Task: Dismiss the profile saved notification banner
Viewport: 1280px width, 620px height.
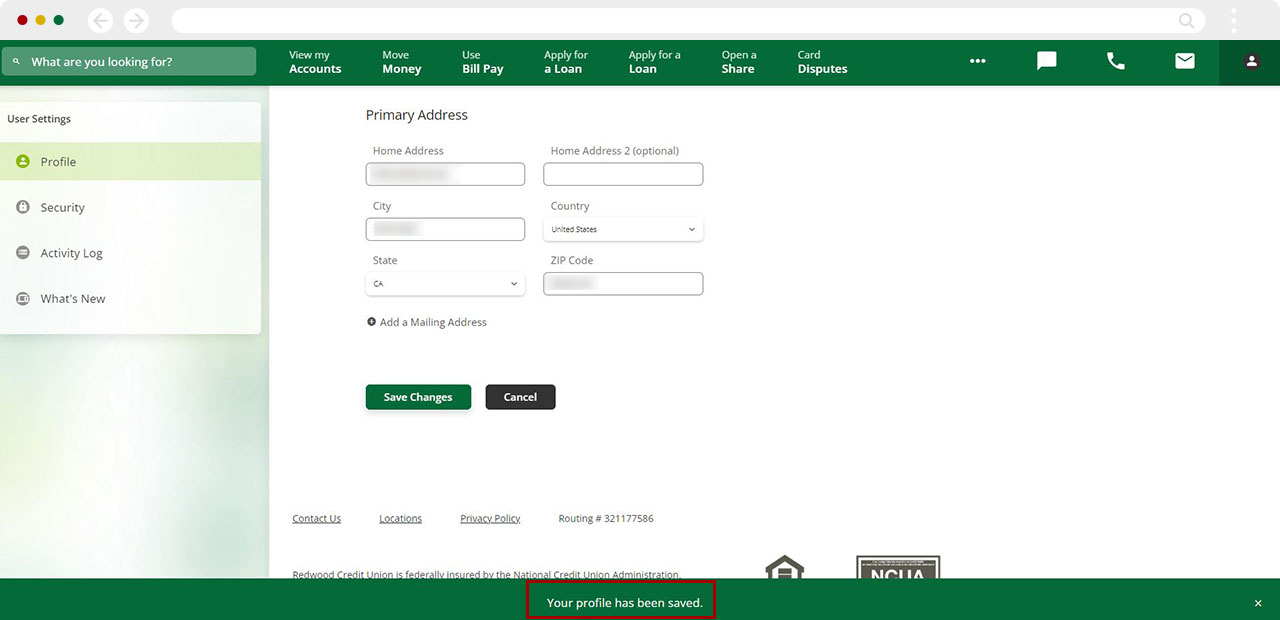Action: pos(1258,603)
